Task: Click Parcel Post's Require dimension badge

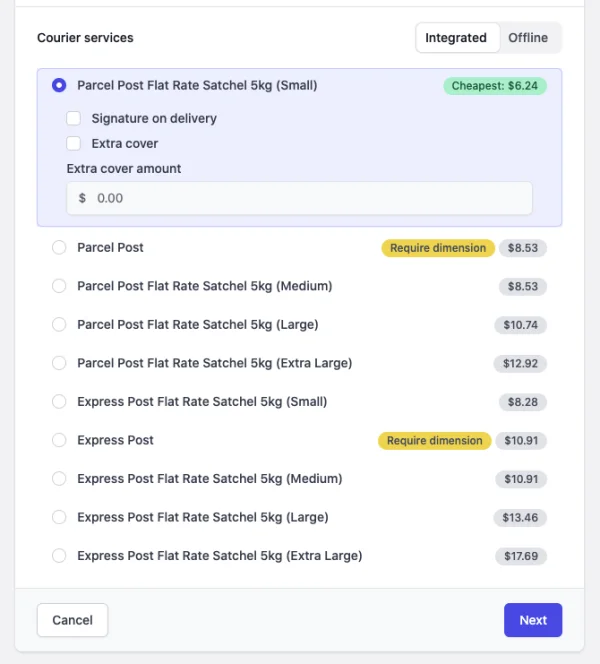Action: pyautogui.click(x=438, y=248)
